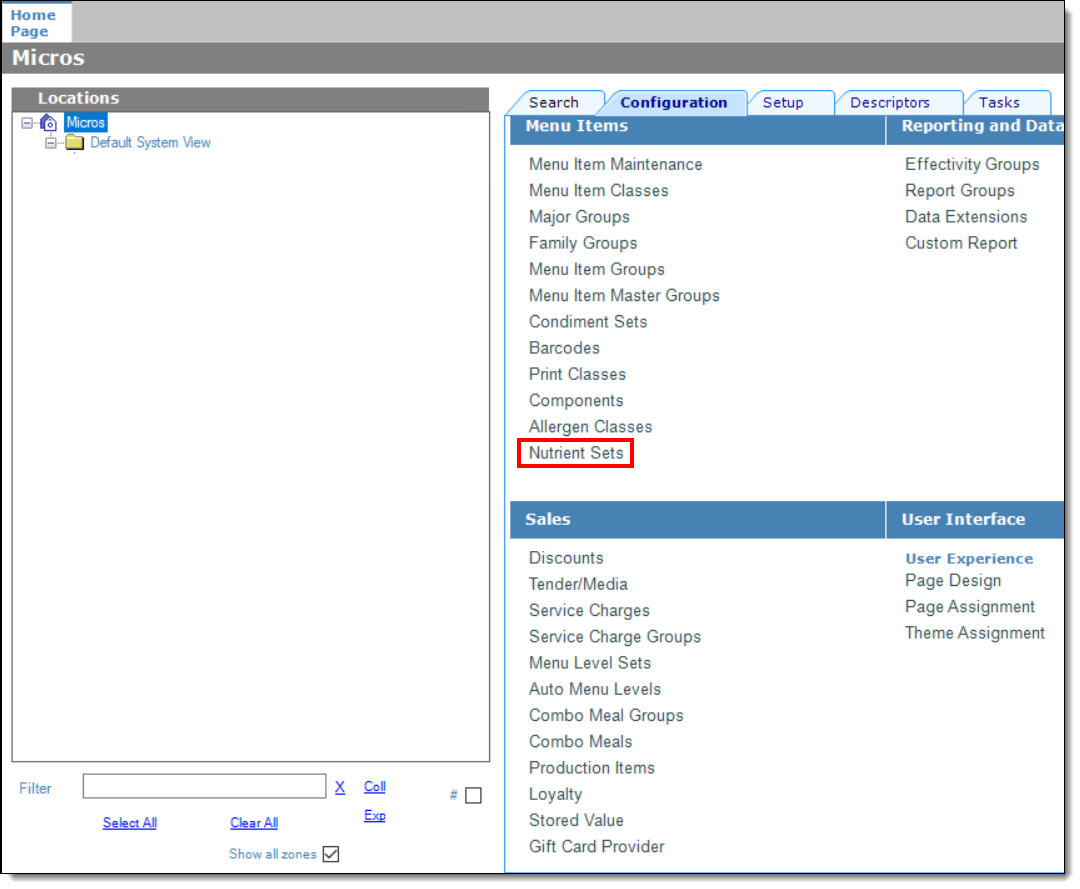
Task: Open Discounts module
Action: pos(566,558)
